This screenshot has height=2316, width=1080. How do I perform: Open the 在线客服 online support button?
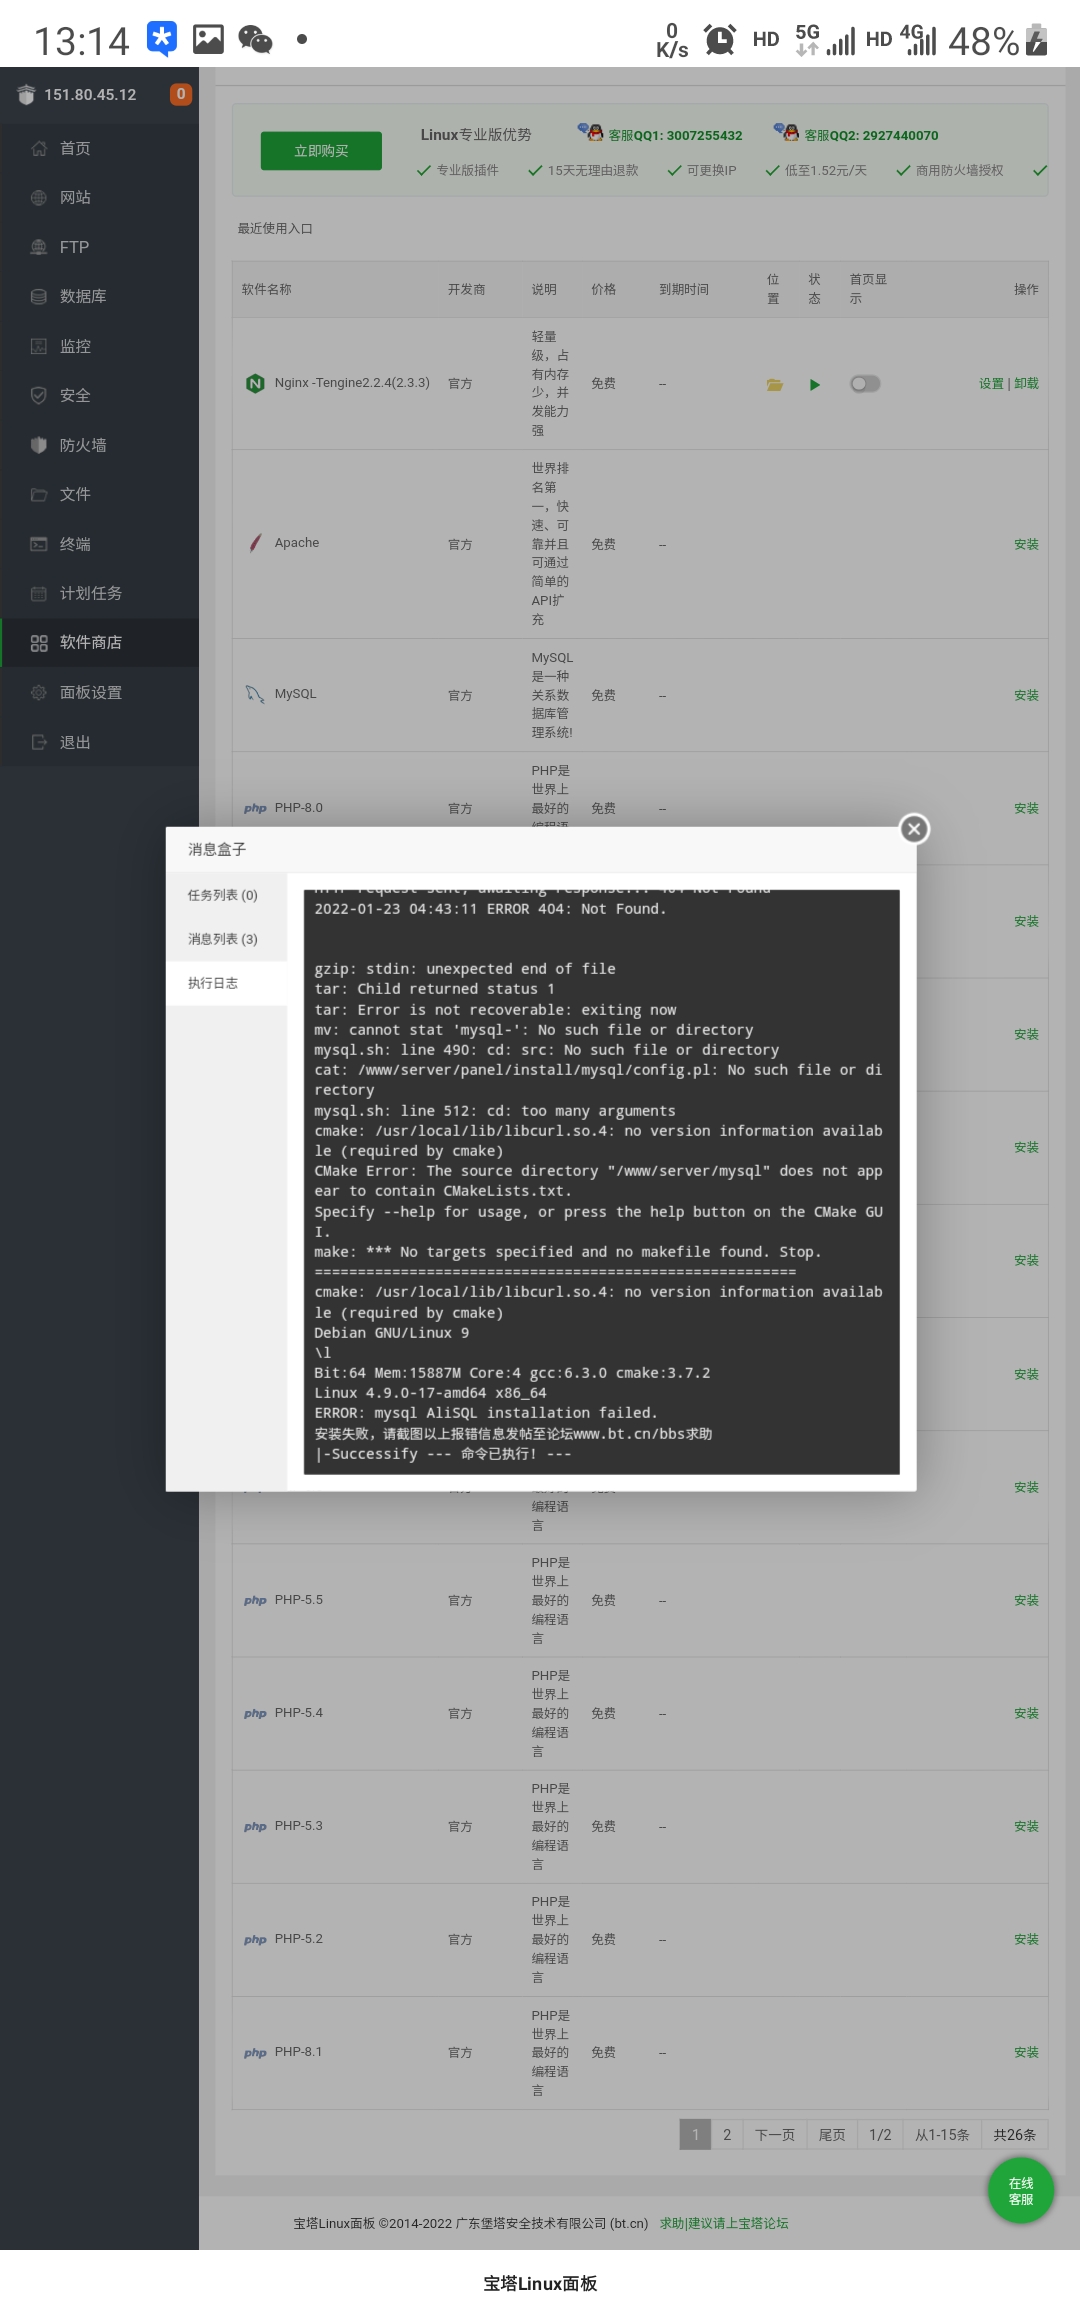tap(1021, 2191)
